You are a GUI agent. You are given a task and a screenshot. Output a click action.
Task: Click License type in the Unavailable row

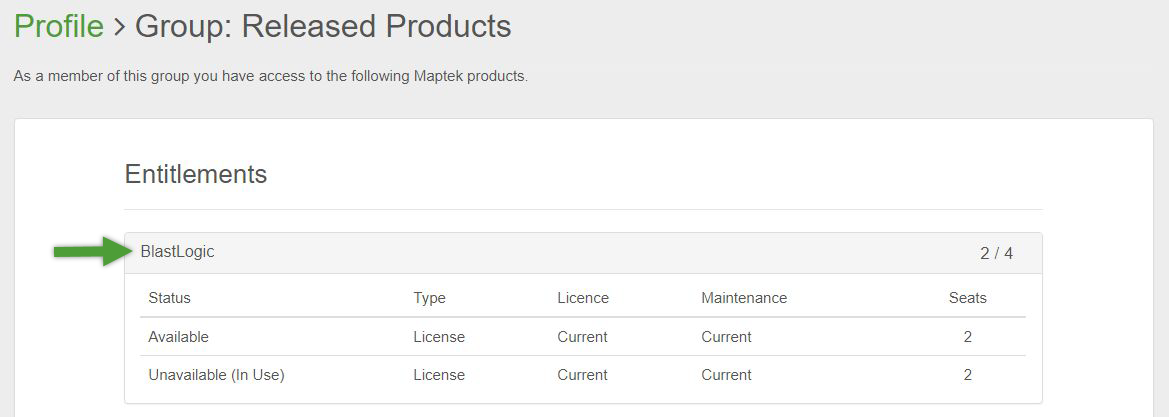click(439, 375)
